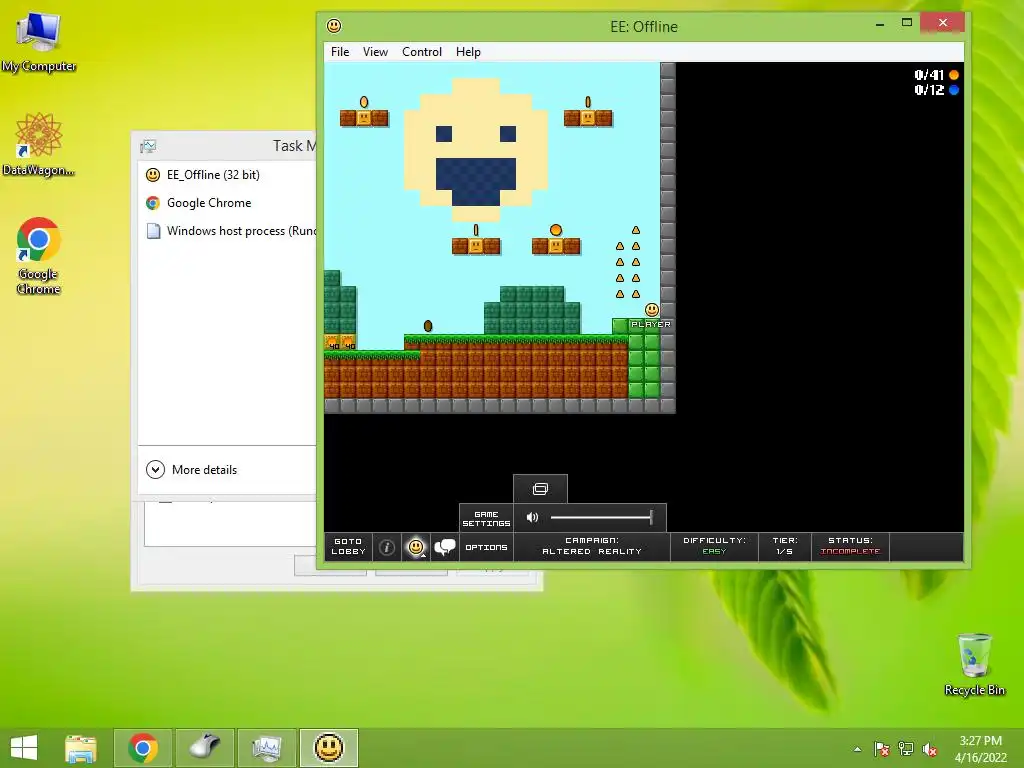The height and width of the screenshot is (768, 1024).
Task: Mute sound via the speaker icon
Action: tap(532, 517)
